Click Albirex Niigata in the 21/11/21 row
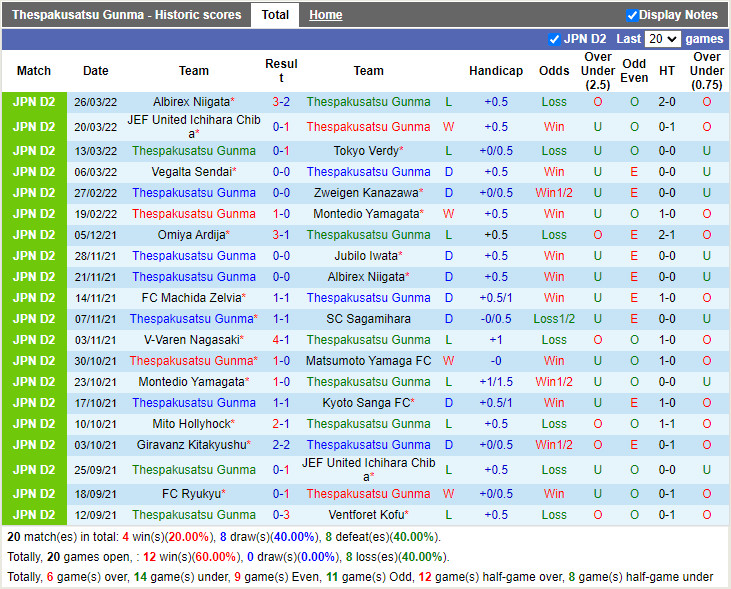This screenshot has width=731, height=589. tap(366, 277)
